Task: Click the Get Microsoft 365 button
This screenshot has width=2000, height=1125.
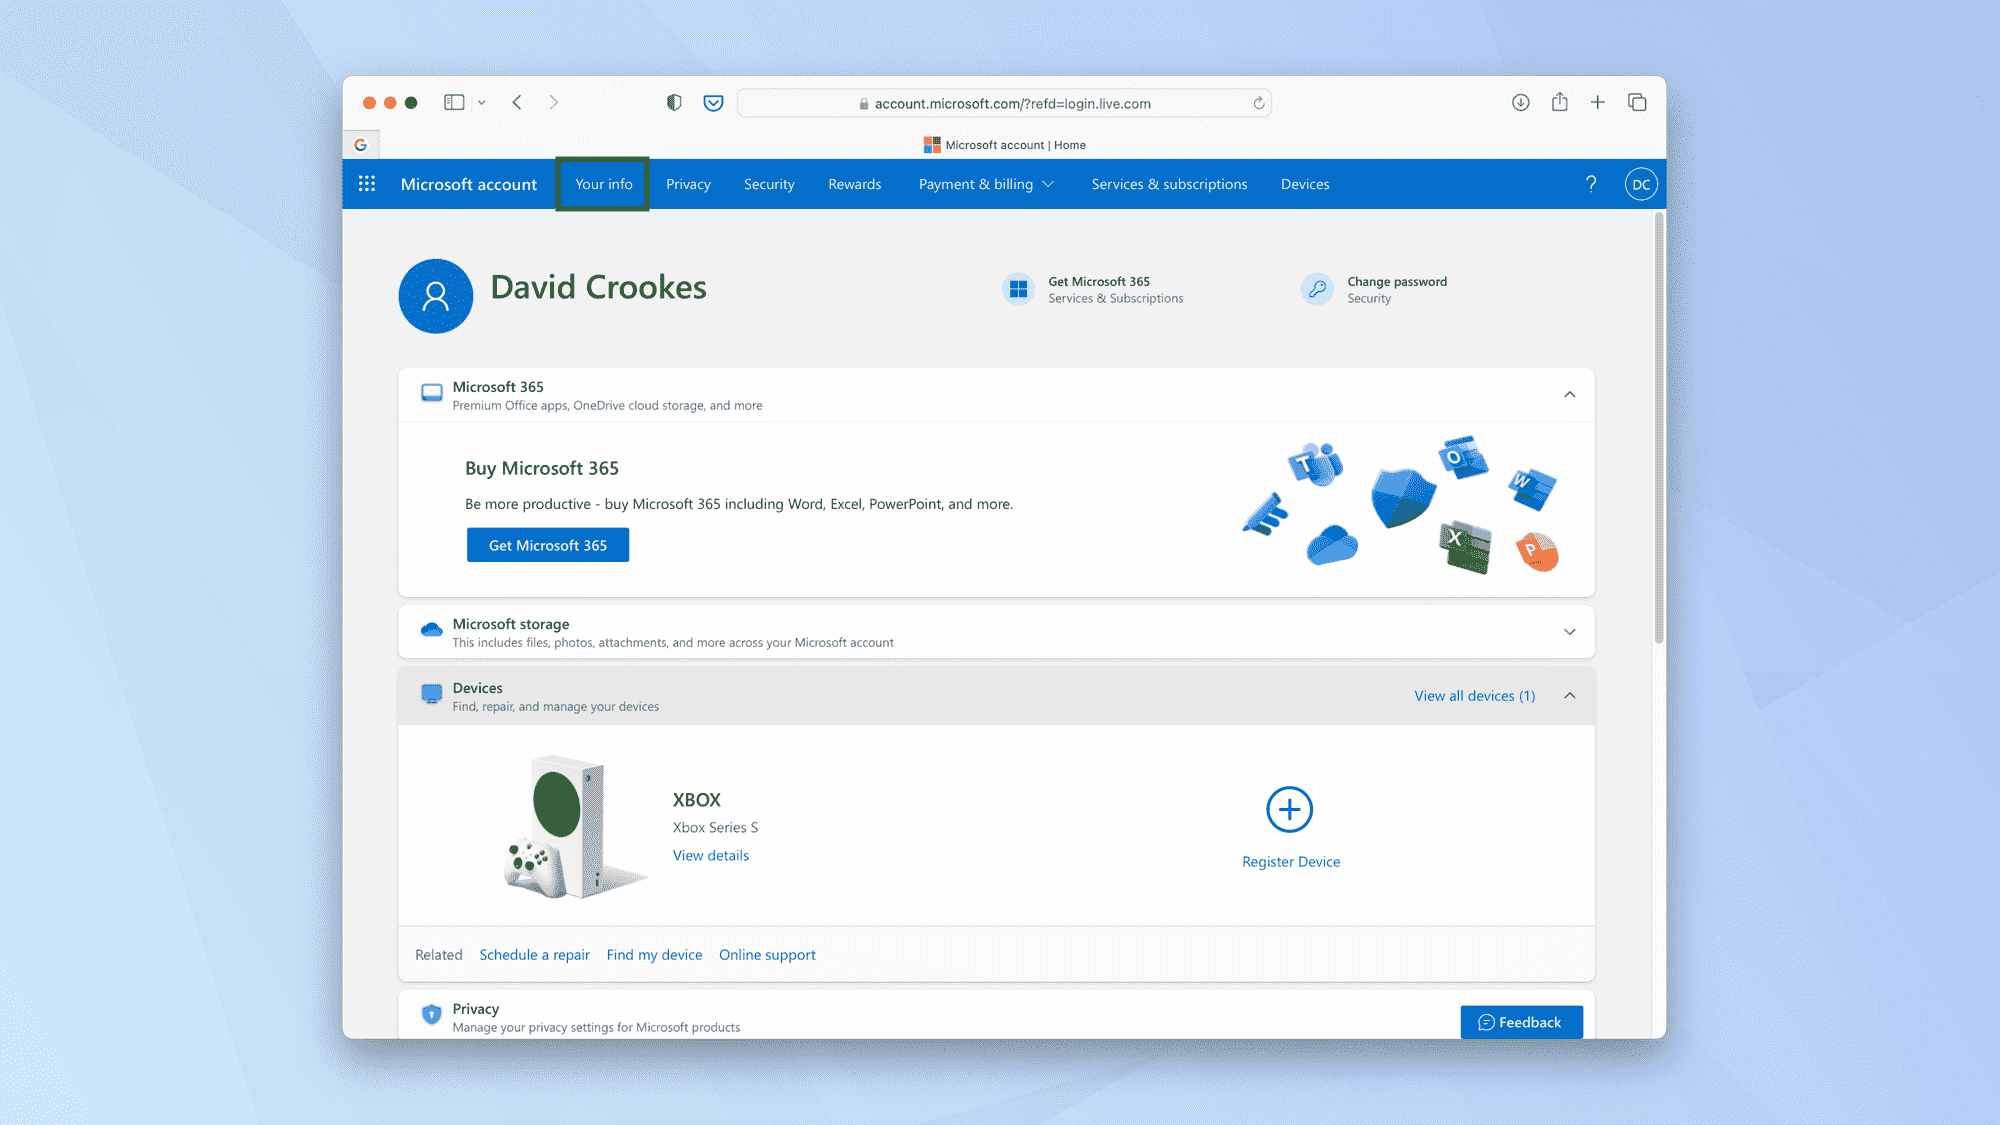Action: point(548,545)
